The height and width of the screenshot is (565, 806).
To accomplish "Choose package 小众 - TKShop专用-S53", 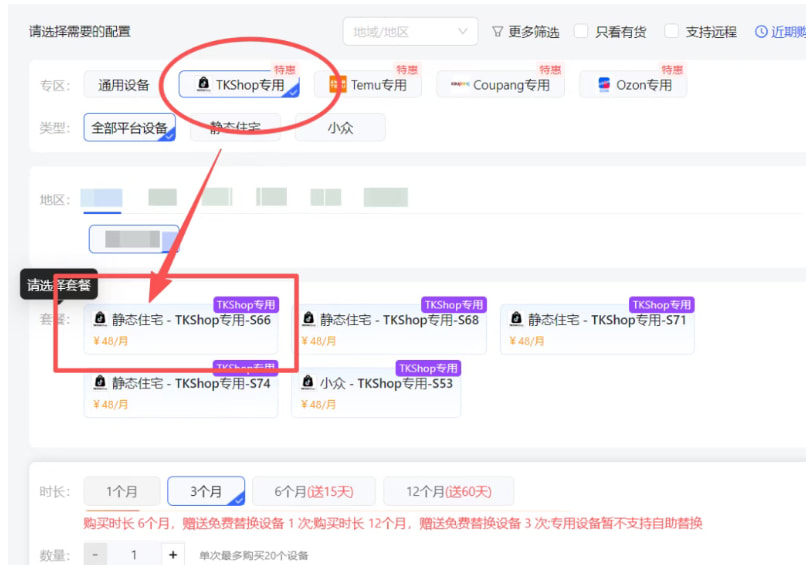I will pyautogui.click(x=376, y=392).
